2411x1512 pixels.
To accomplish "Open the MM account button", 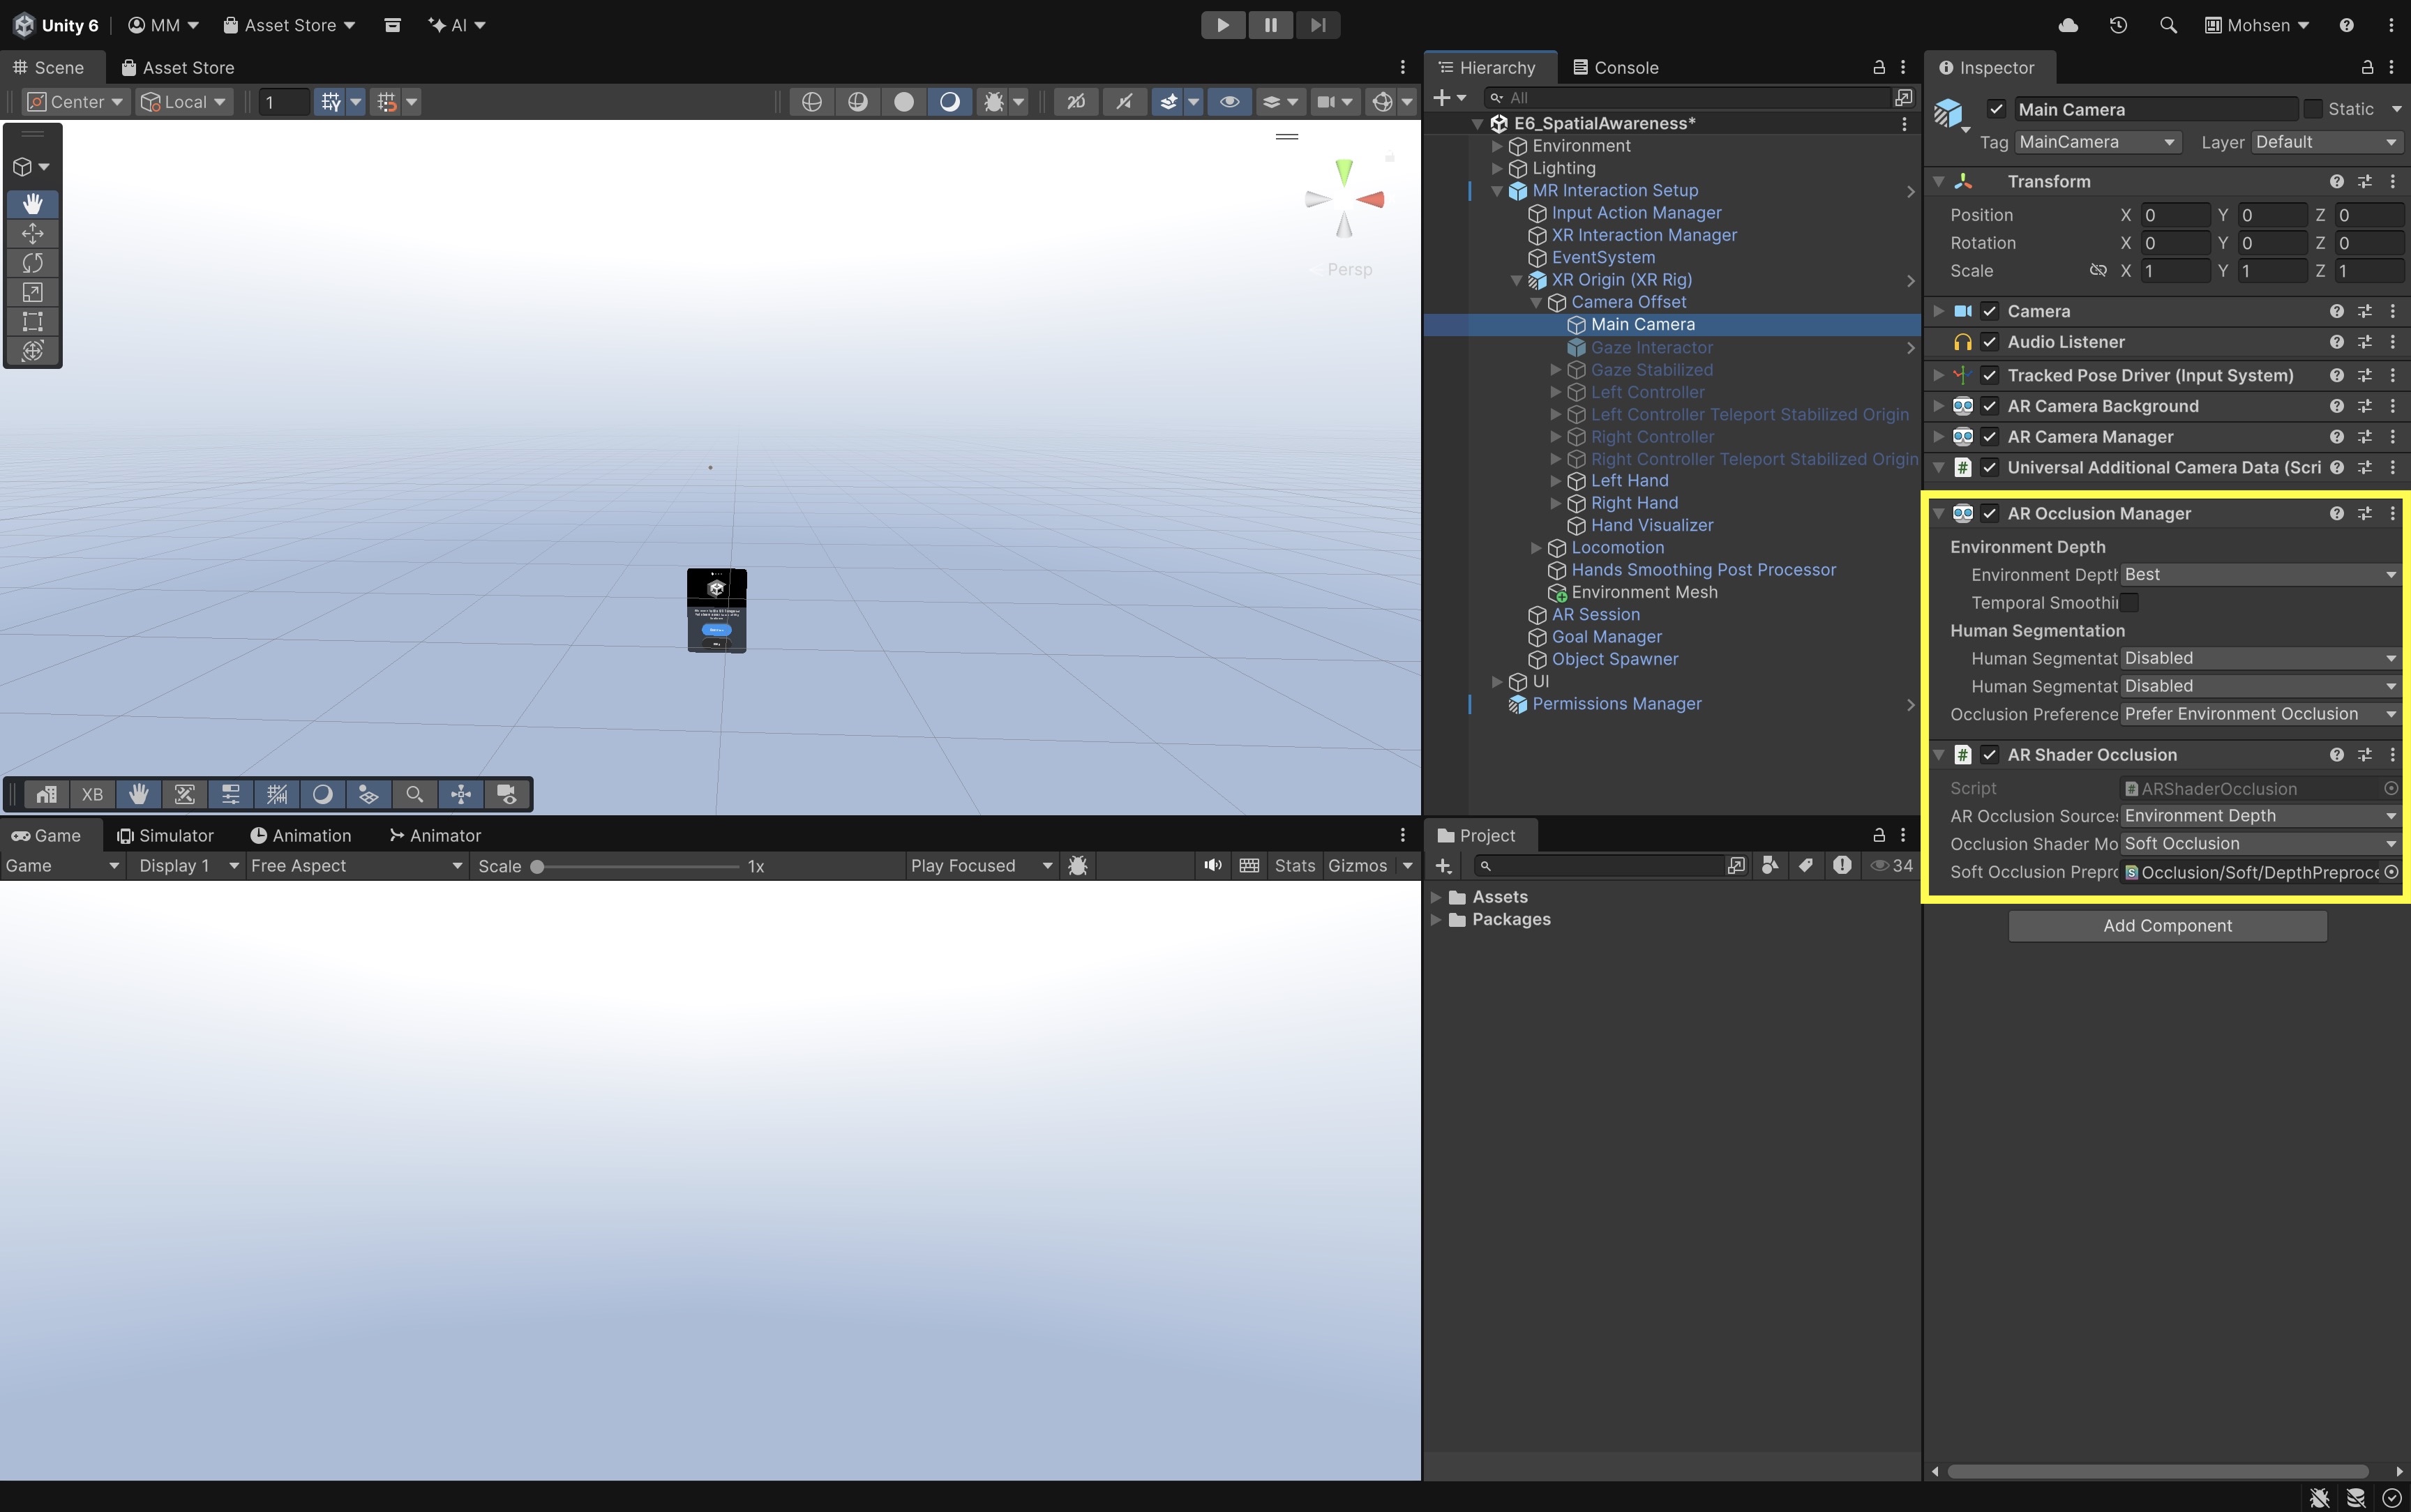I will 163,25.
